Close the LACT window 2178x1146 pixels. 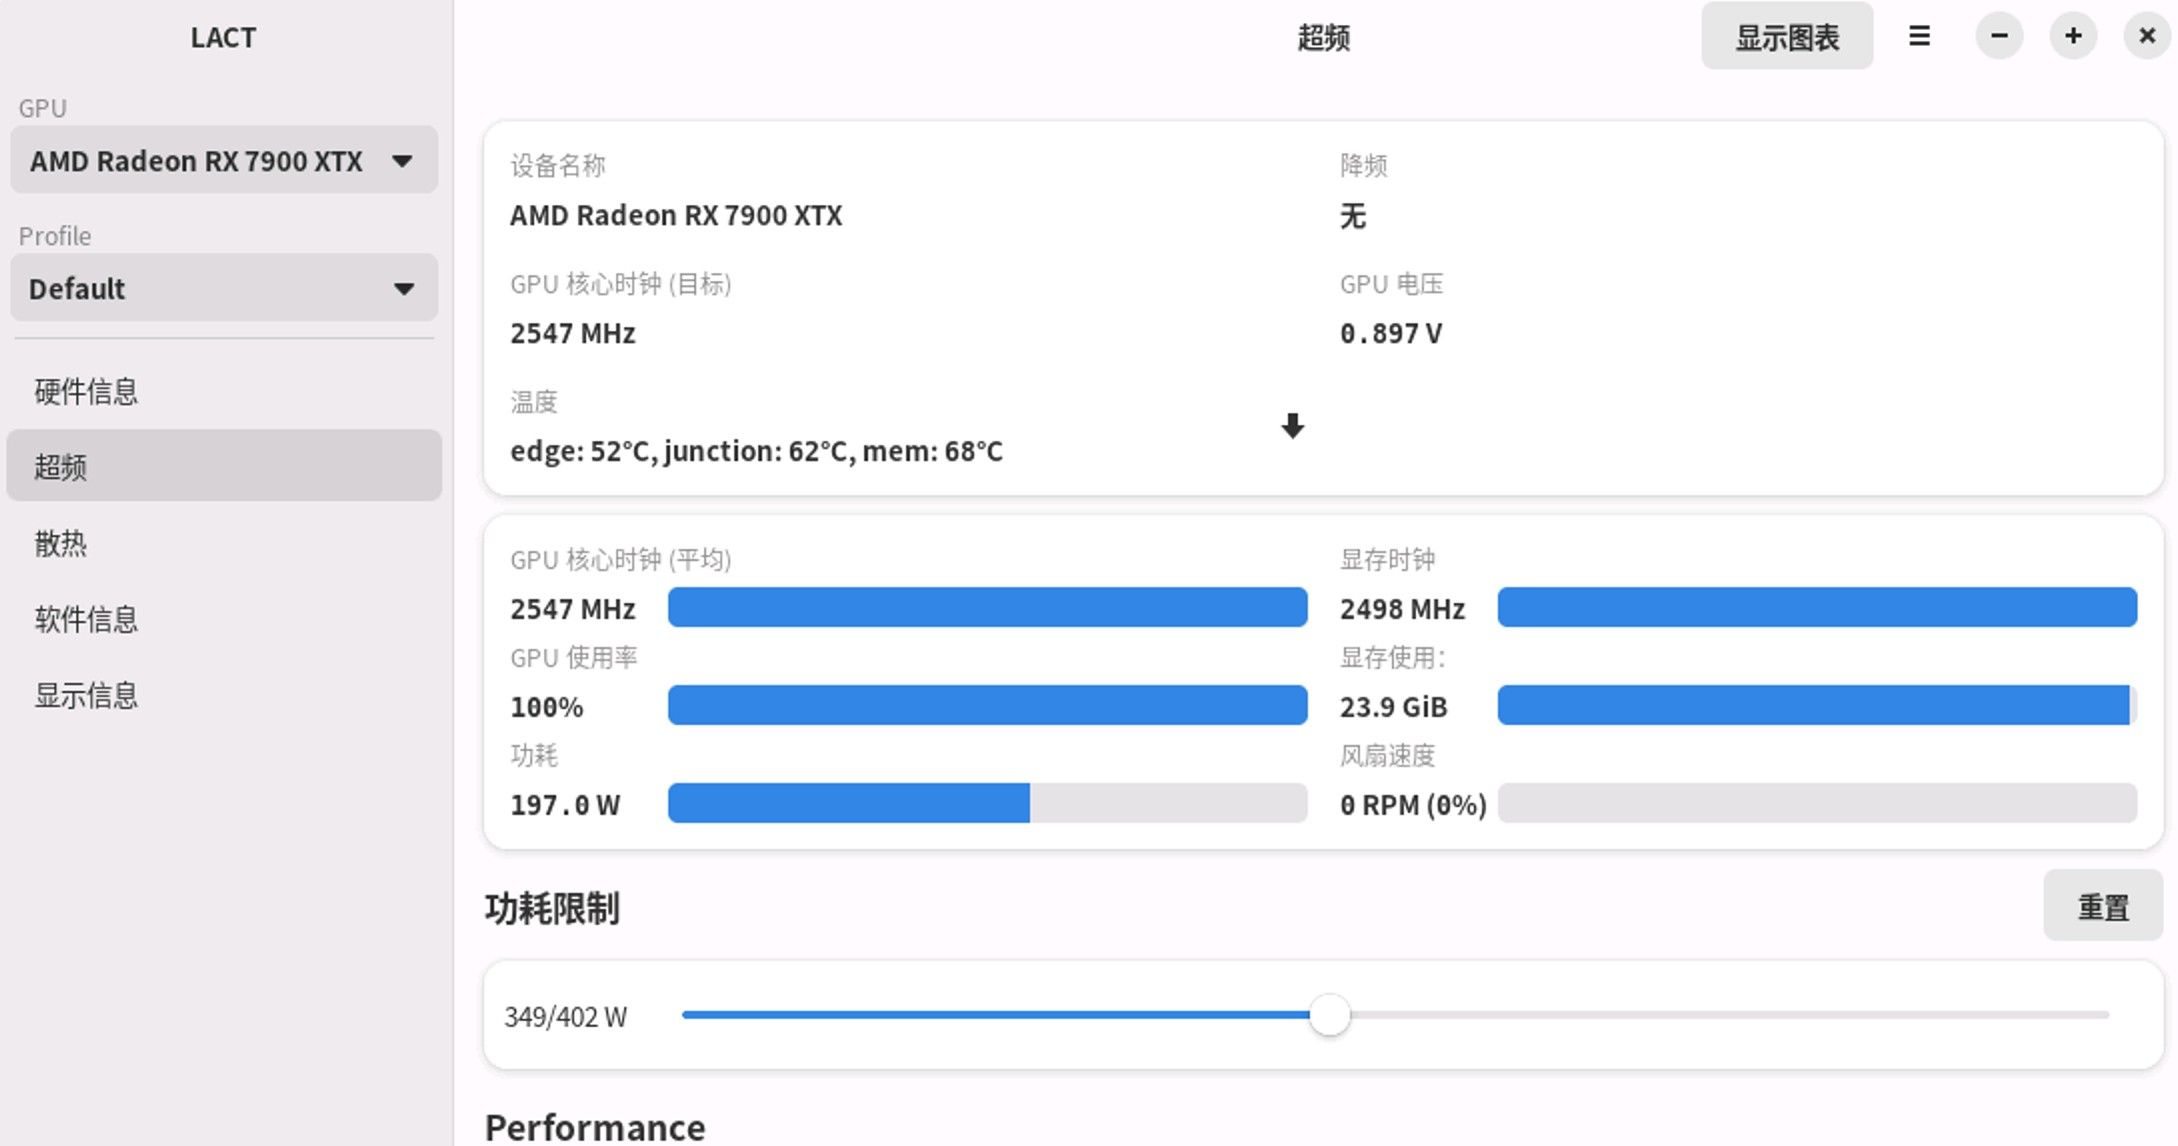pyautogui.click(x=2147, y=37)
